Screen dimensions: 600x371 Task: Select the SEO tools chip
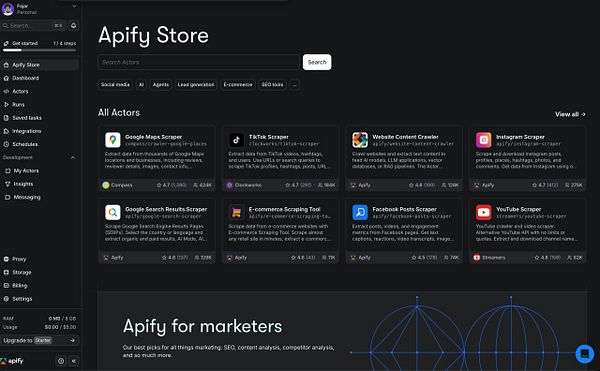tap(272, 85)
